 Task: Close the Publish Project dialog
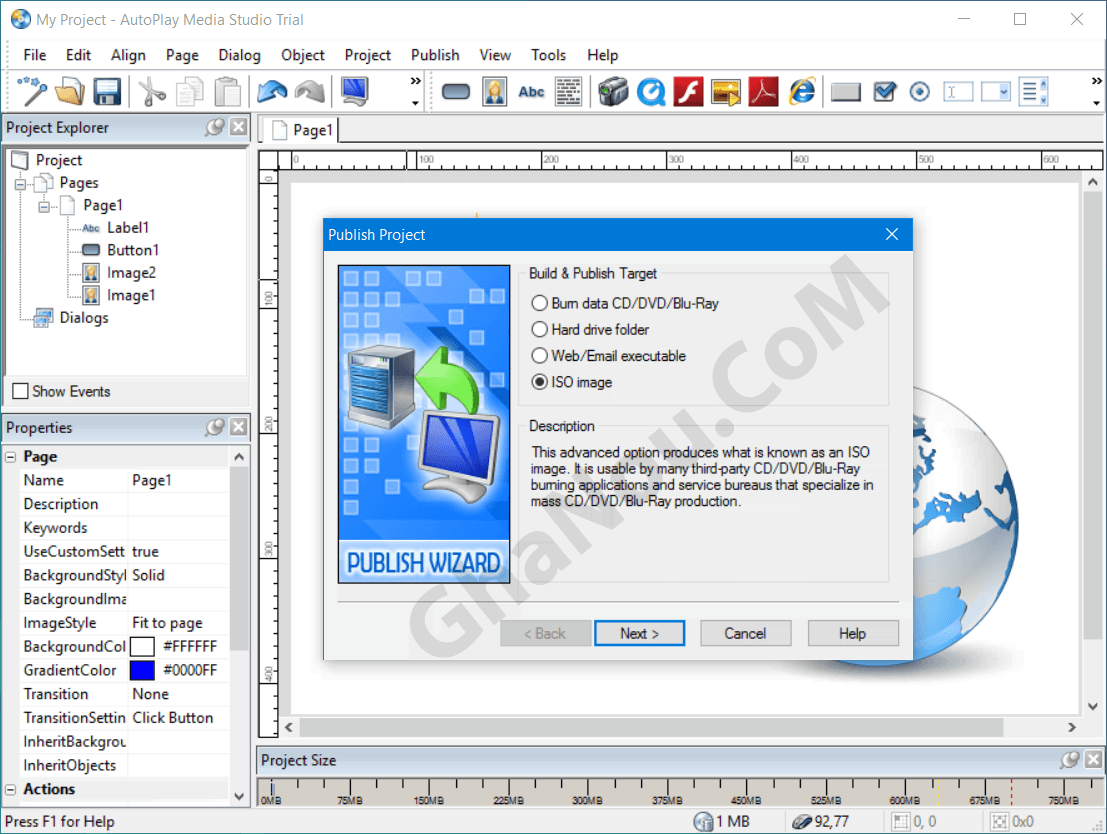[892, 234]
